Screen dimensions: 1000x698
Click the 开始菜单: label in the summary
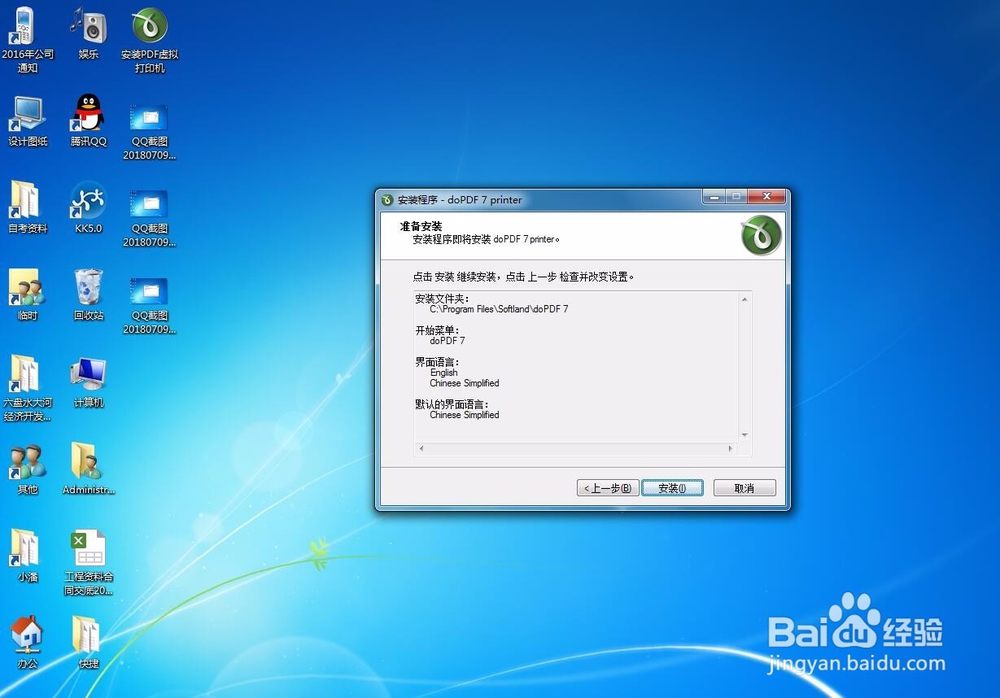coord(437,330)
